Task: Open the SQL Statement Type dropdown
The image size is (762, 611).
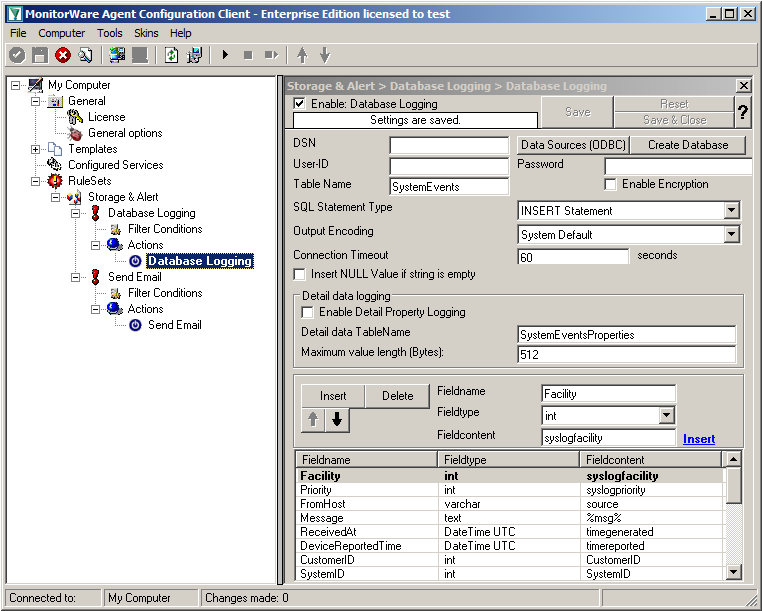Action: [x=731, y=211]
